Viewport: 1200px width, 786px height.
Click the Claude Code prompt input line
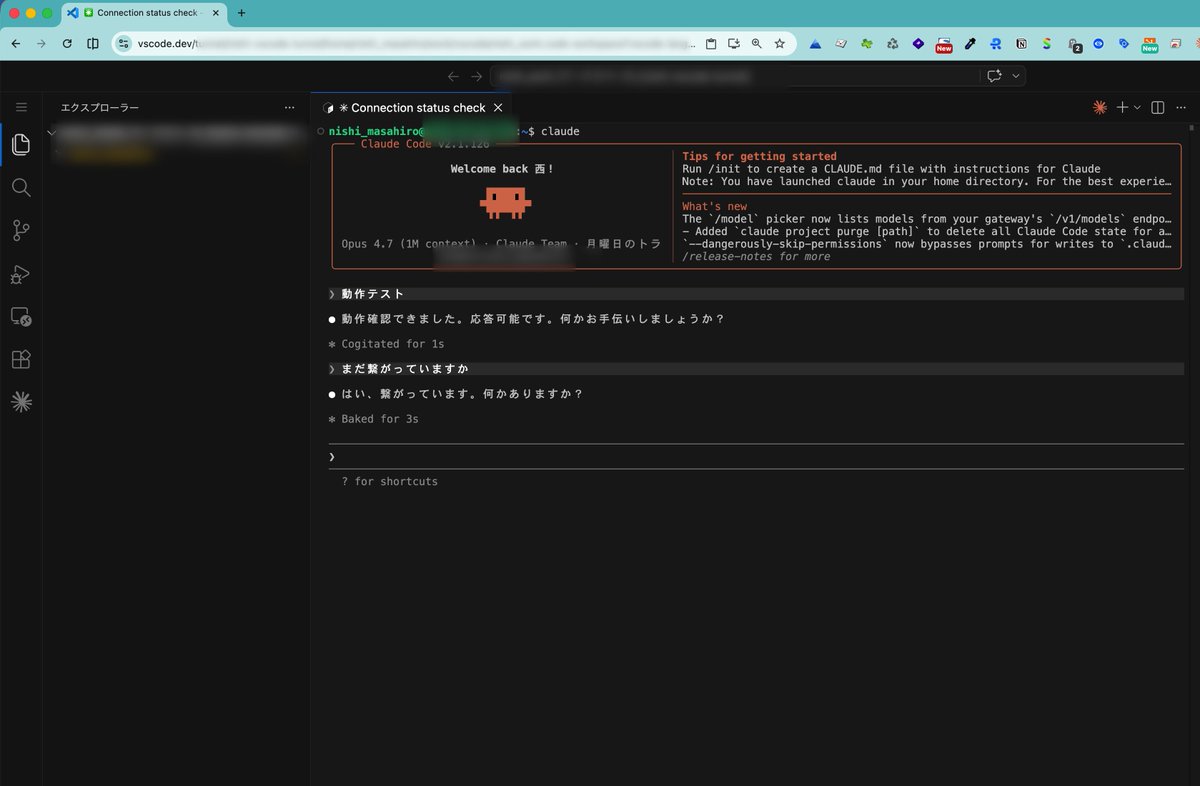pos(756,456)
